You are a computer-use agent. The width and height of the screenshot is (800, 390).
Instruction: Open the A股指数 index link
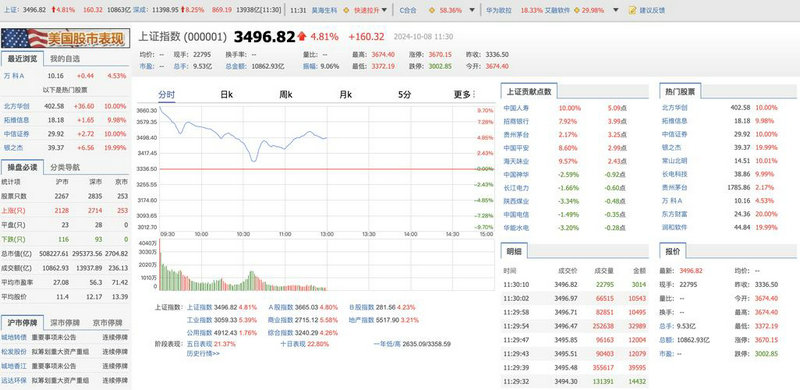tap(281, 307)
